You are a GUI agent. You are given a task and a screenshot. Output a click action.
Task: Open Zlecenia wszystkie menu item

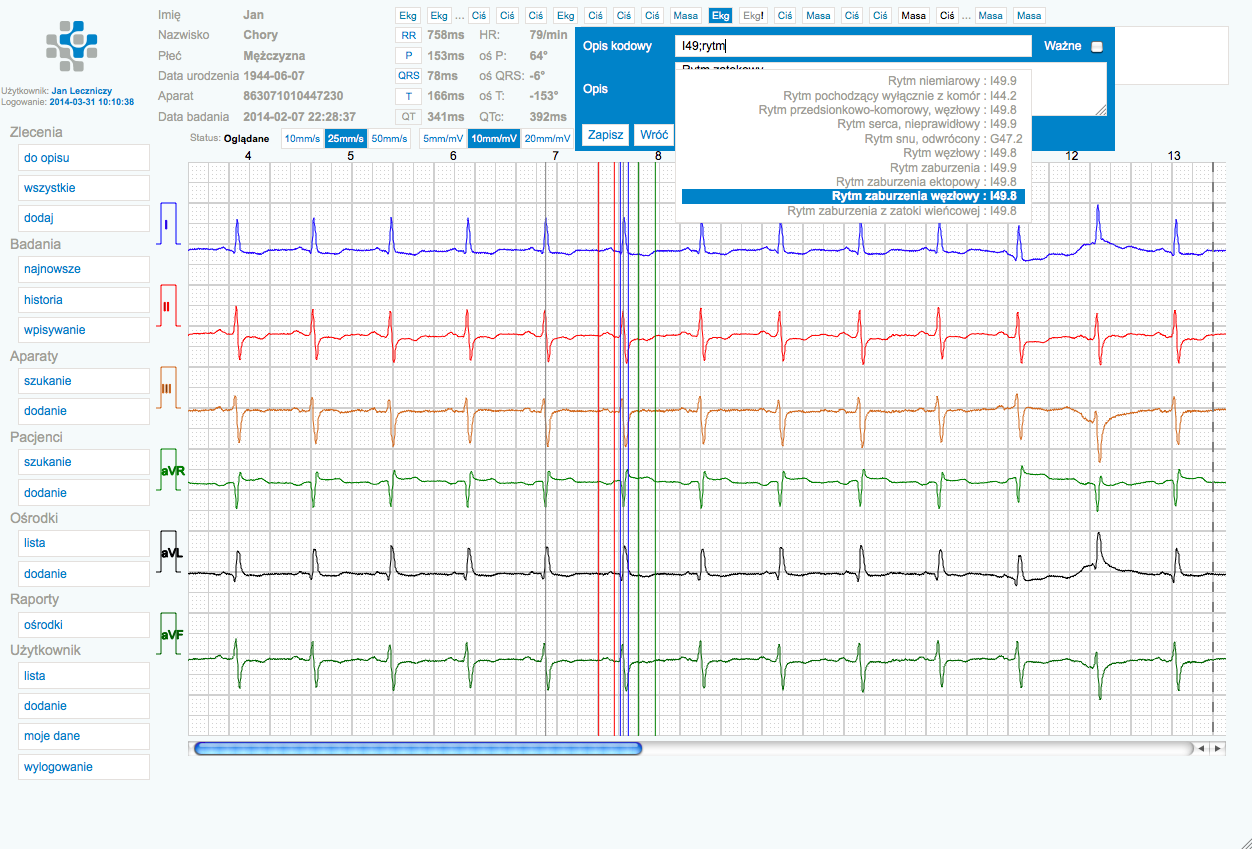coord(84,188)
